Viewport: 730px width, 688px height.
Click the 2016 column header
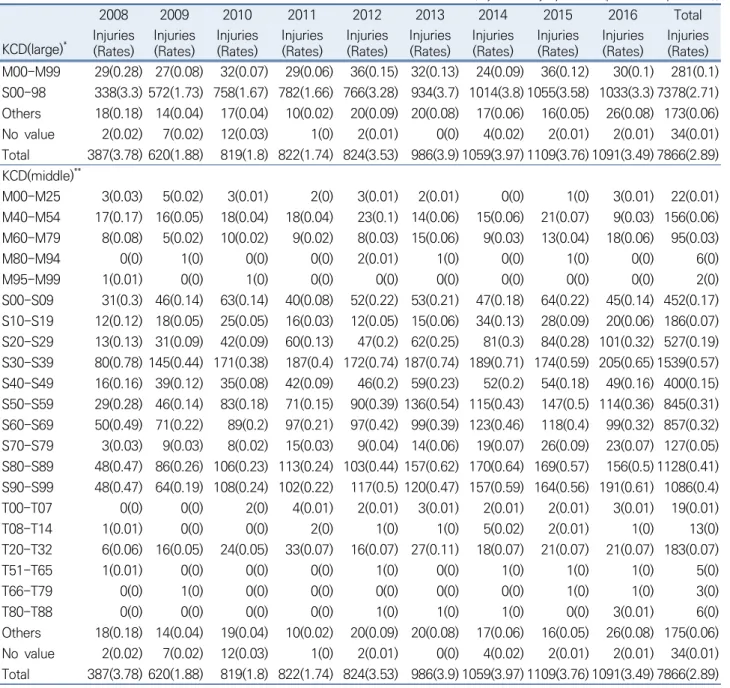point(622,15)
